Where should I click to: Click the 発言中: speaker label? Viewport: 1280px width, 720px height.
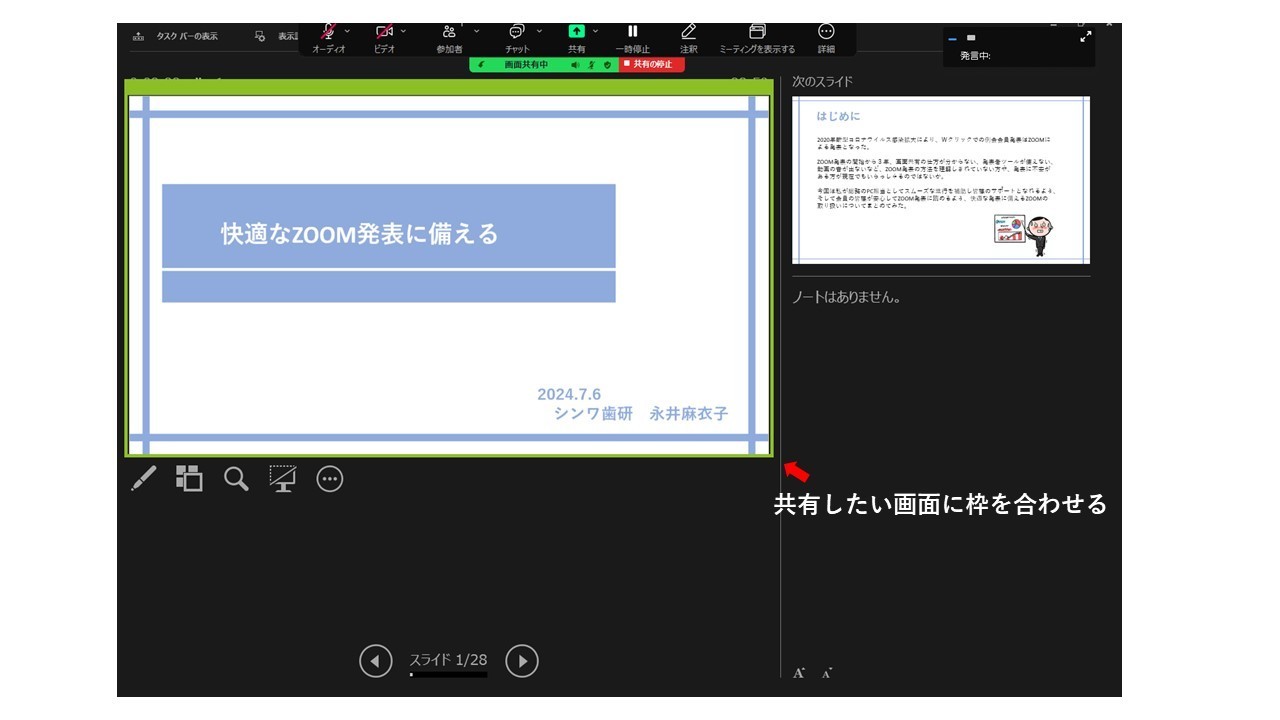coord(975,56)
